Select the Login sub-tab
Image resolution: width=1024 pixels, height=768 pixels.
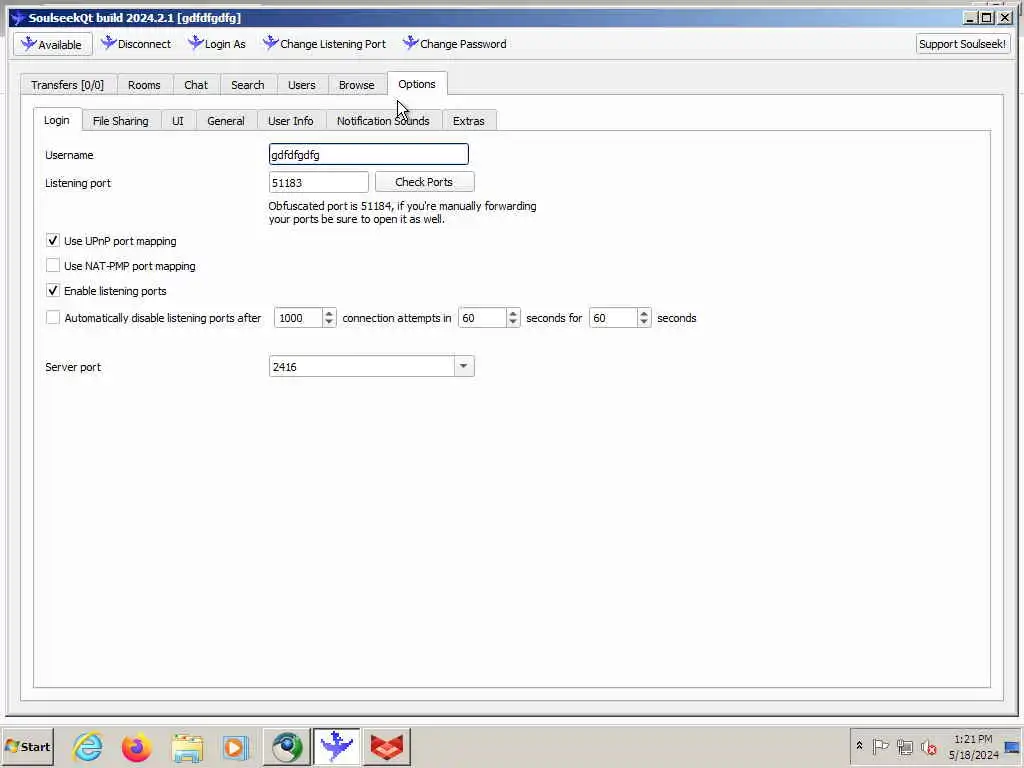click(57, 120)
